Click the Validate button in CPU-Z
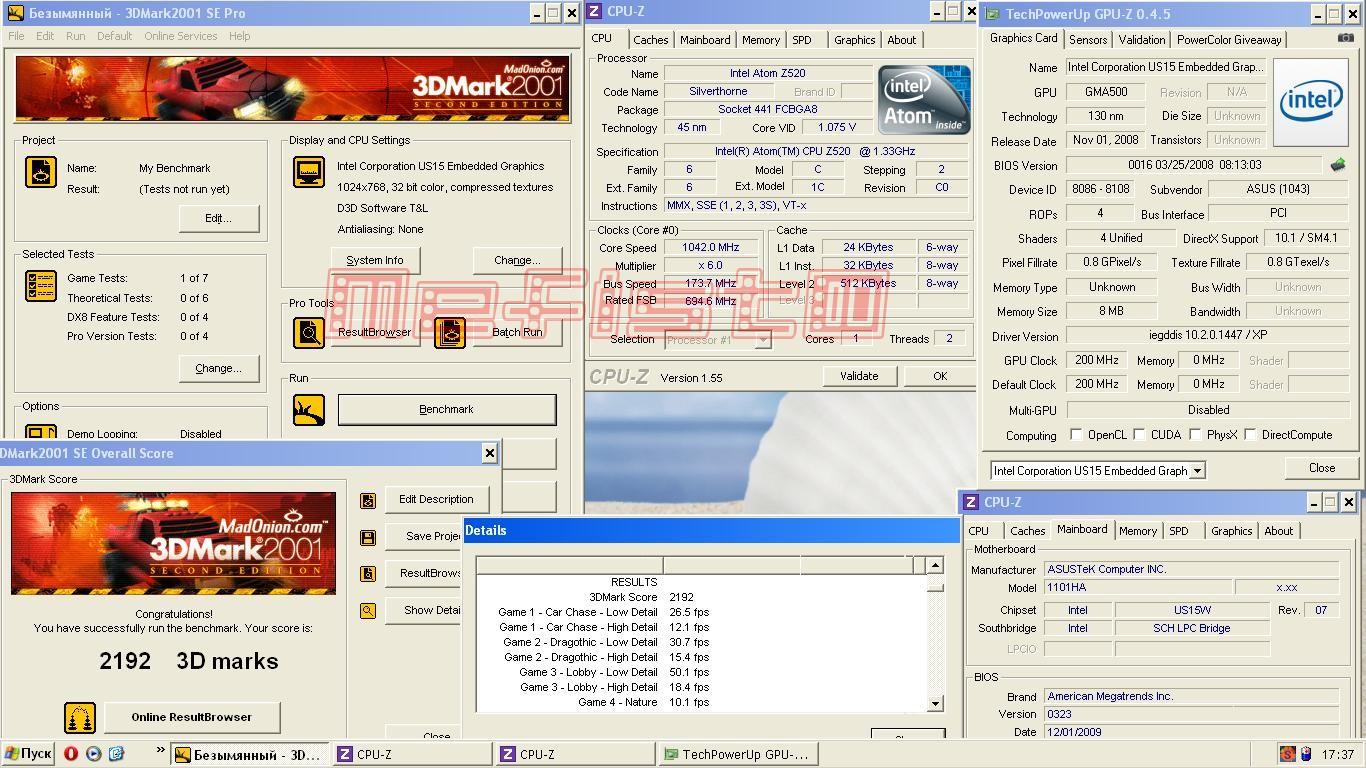The width and height of the screenshot is (1366, 768). click(x=859, y=376)
